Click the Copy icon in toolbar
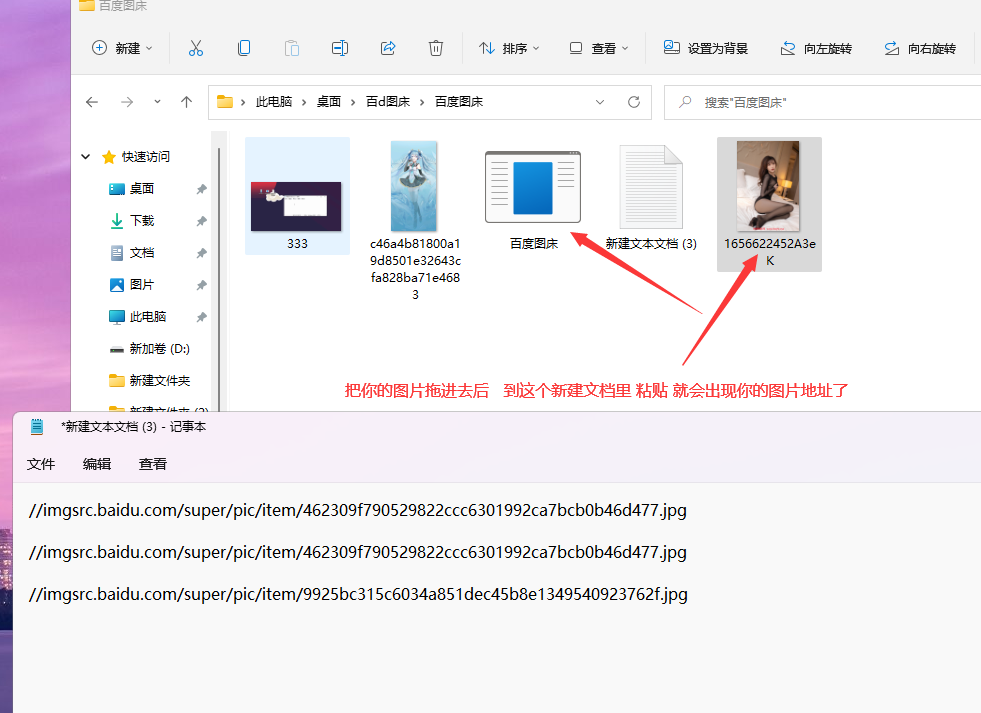Viewport: 981px width, 713px height. click(x=244, y=48)
